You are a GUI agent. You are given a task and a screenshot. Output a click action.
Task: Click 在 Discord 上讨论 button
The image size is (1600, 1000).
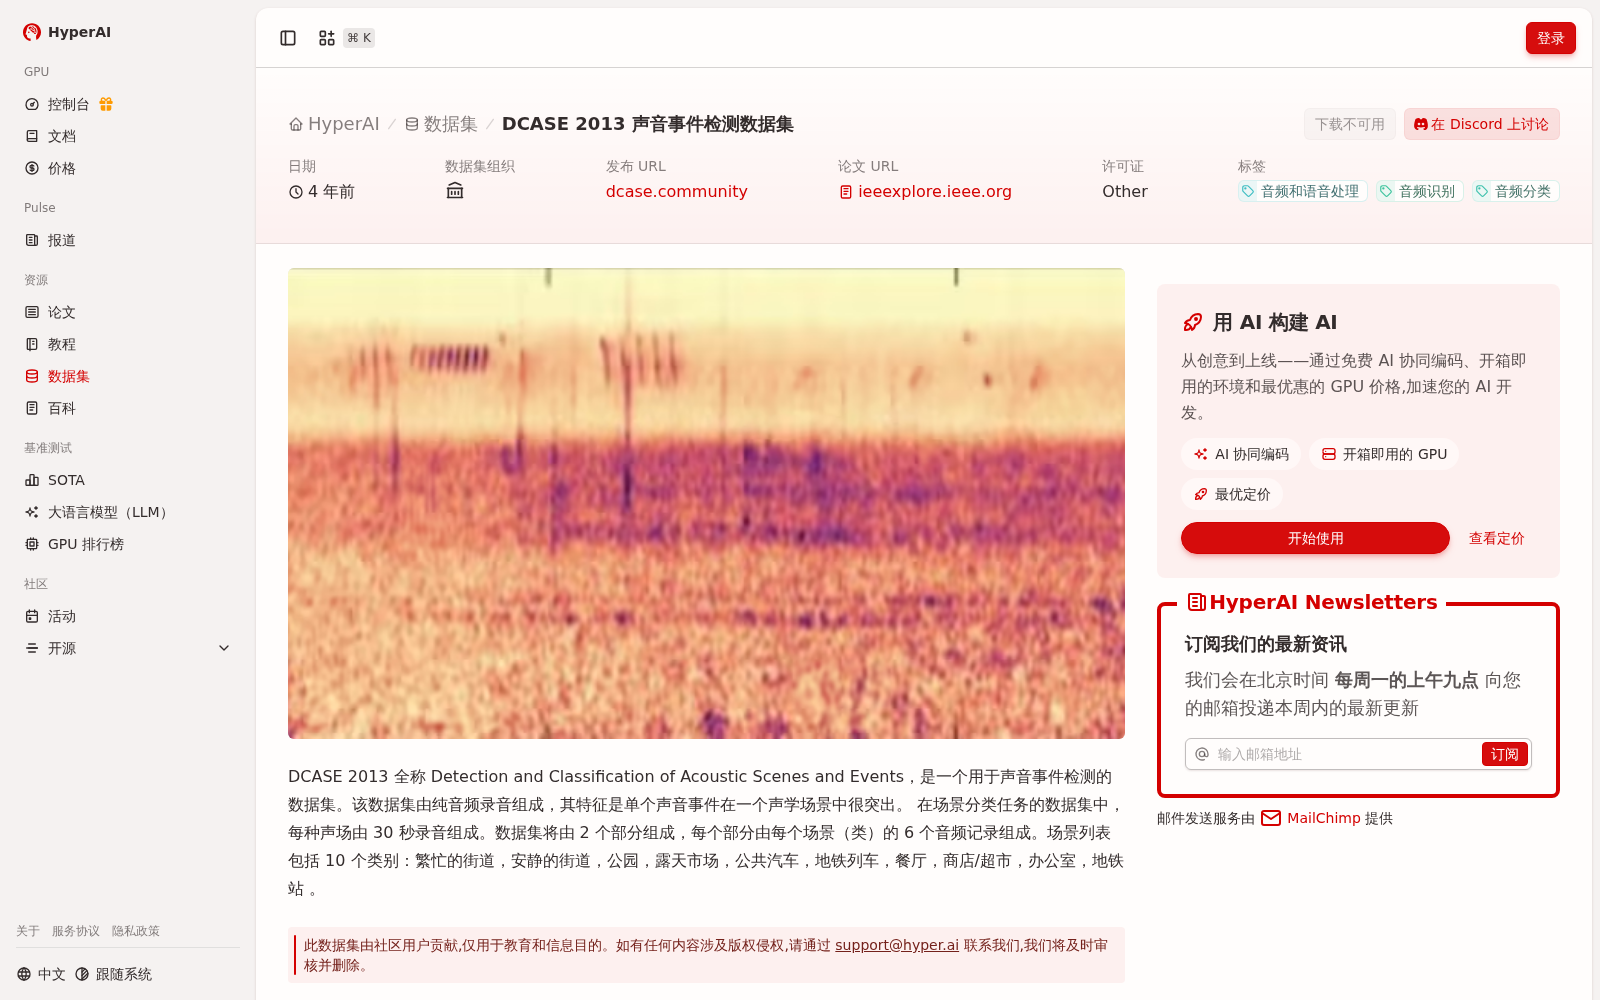click(x=1481, y=124)
